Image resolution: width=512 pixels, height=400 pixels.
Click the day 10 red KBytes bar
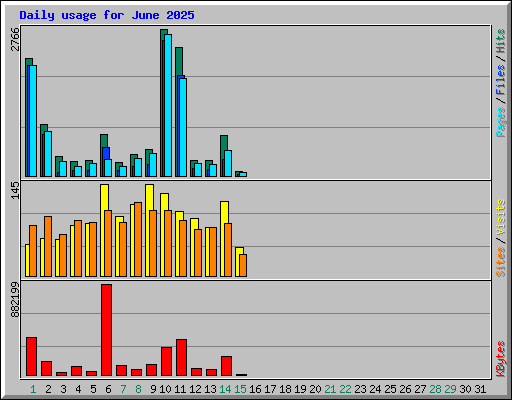click(166, 362)
